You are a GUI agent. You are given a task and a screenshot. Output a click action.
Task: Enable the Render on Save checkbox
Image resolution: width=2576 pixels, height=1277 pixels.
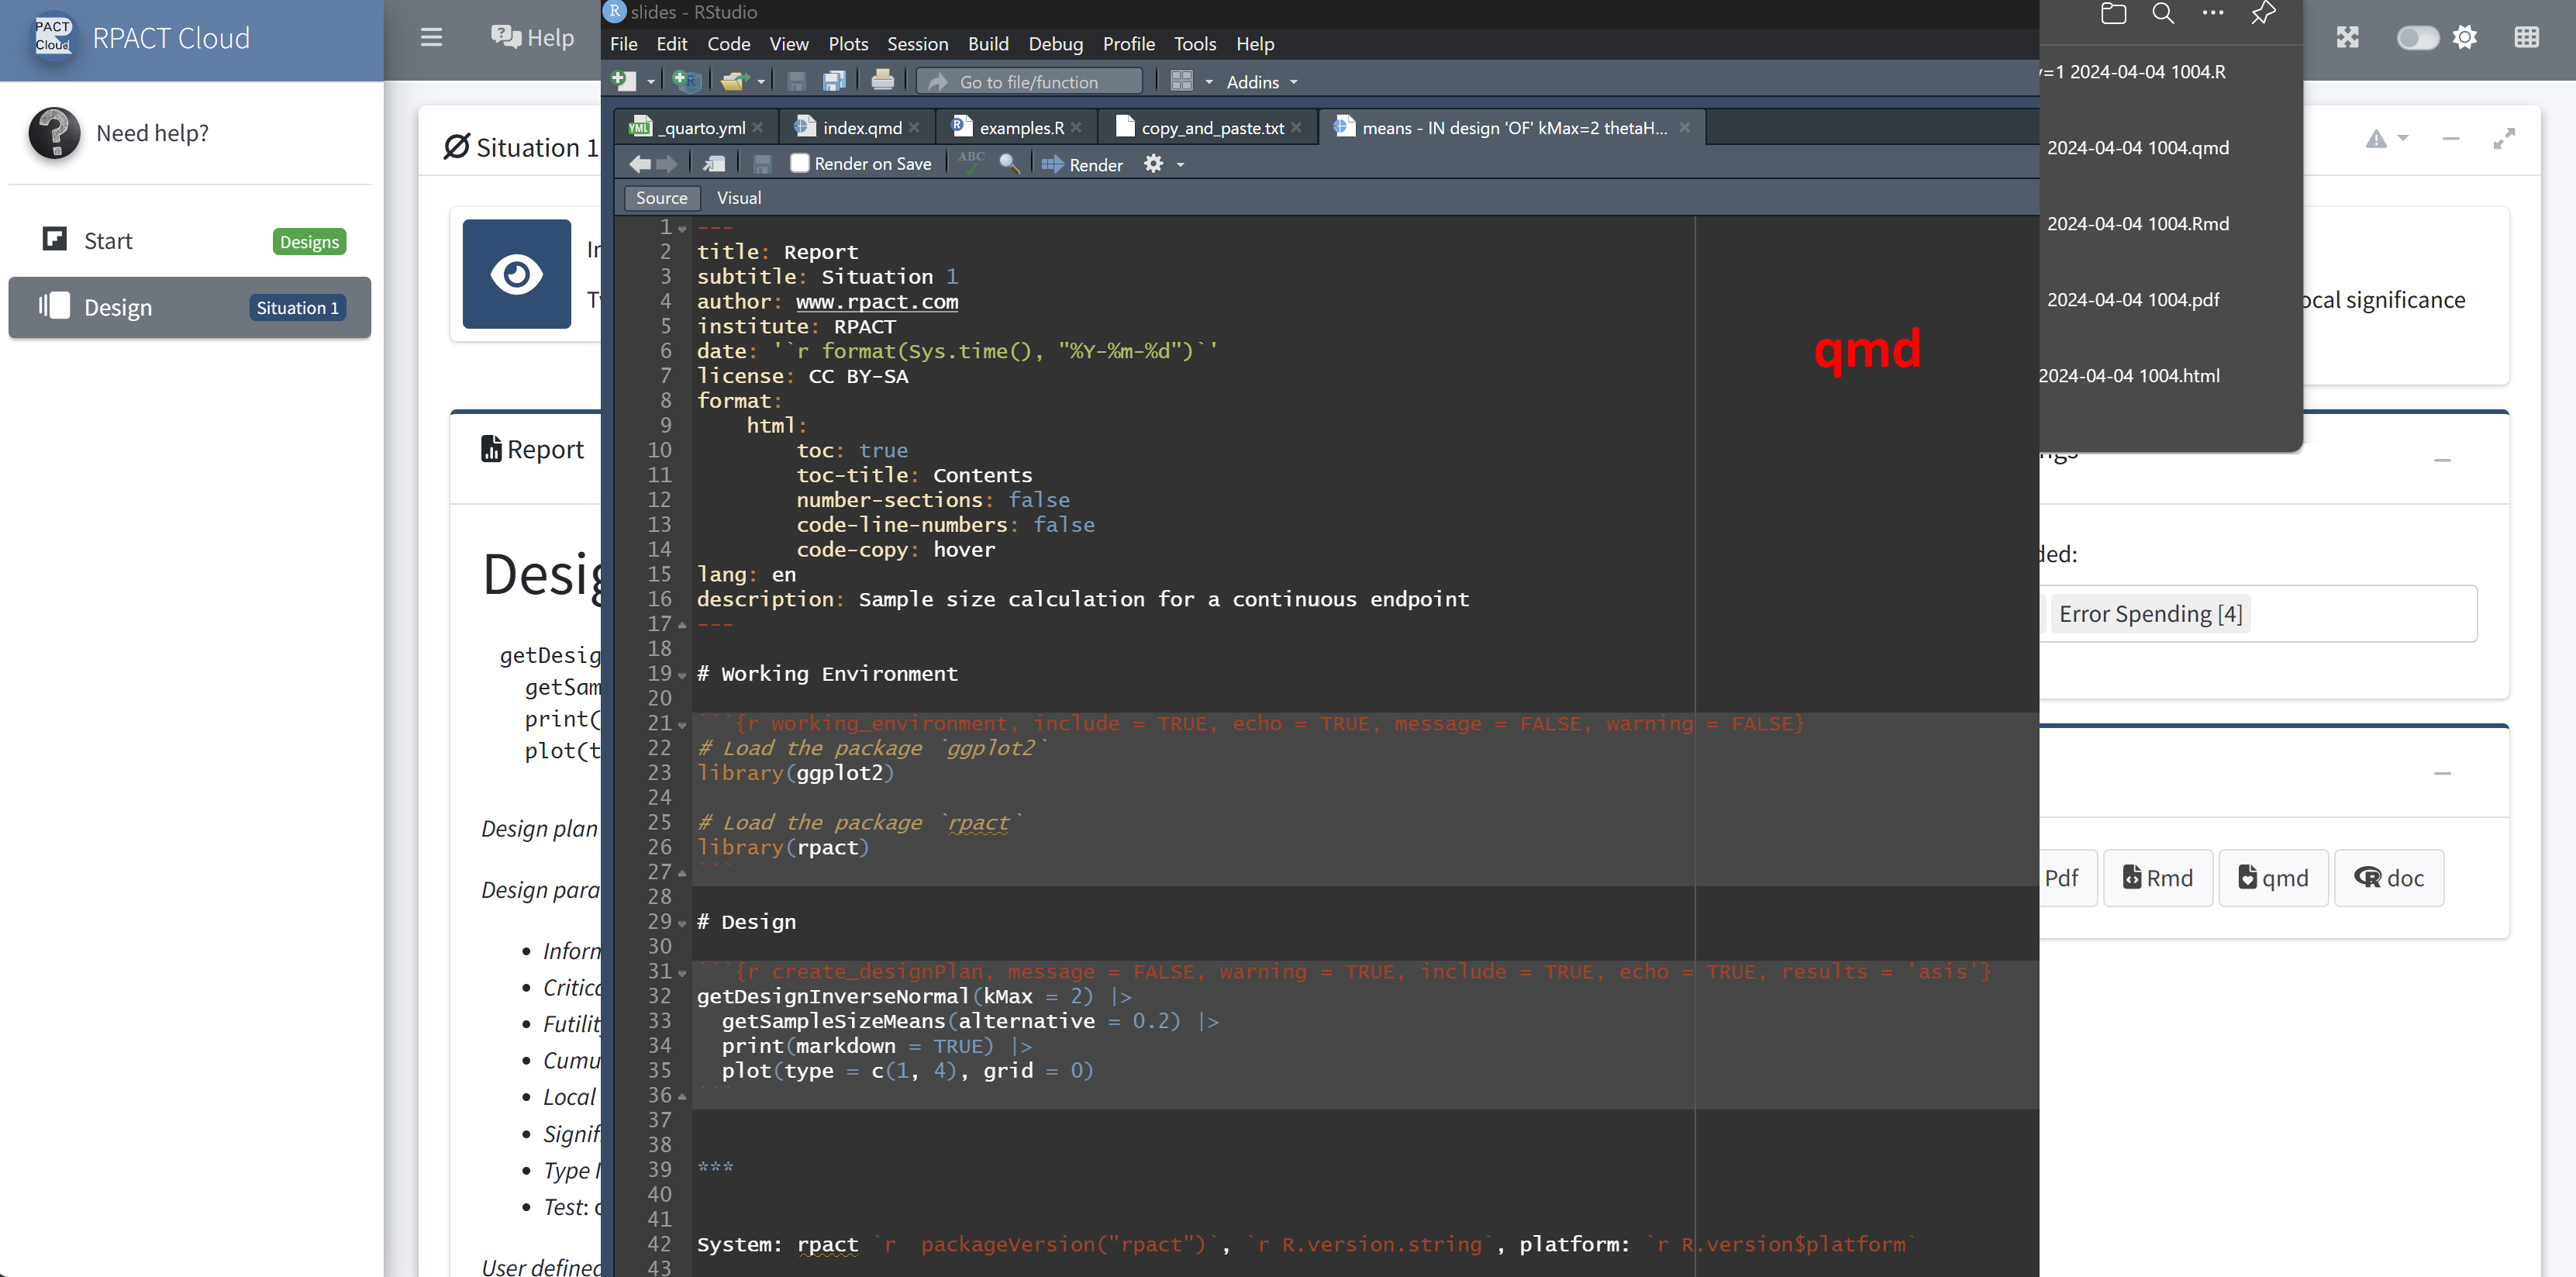799,163
